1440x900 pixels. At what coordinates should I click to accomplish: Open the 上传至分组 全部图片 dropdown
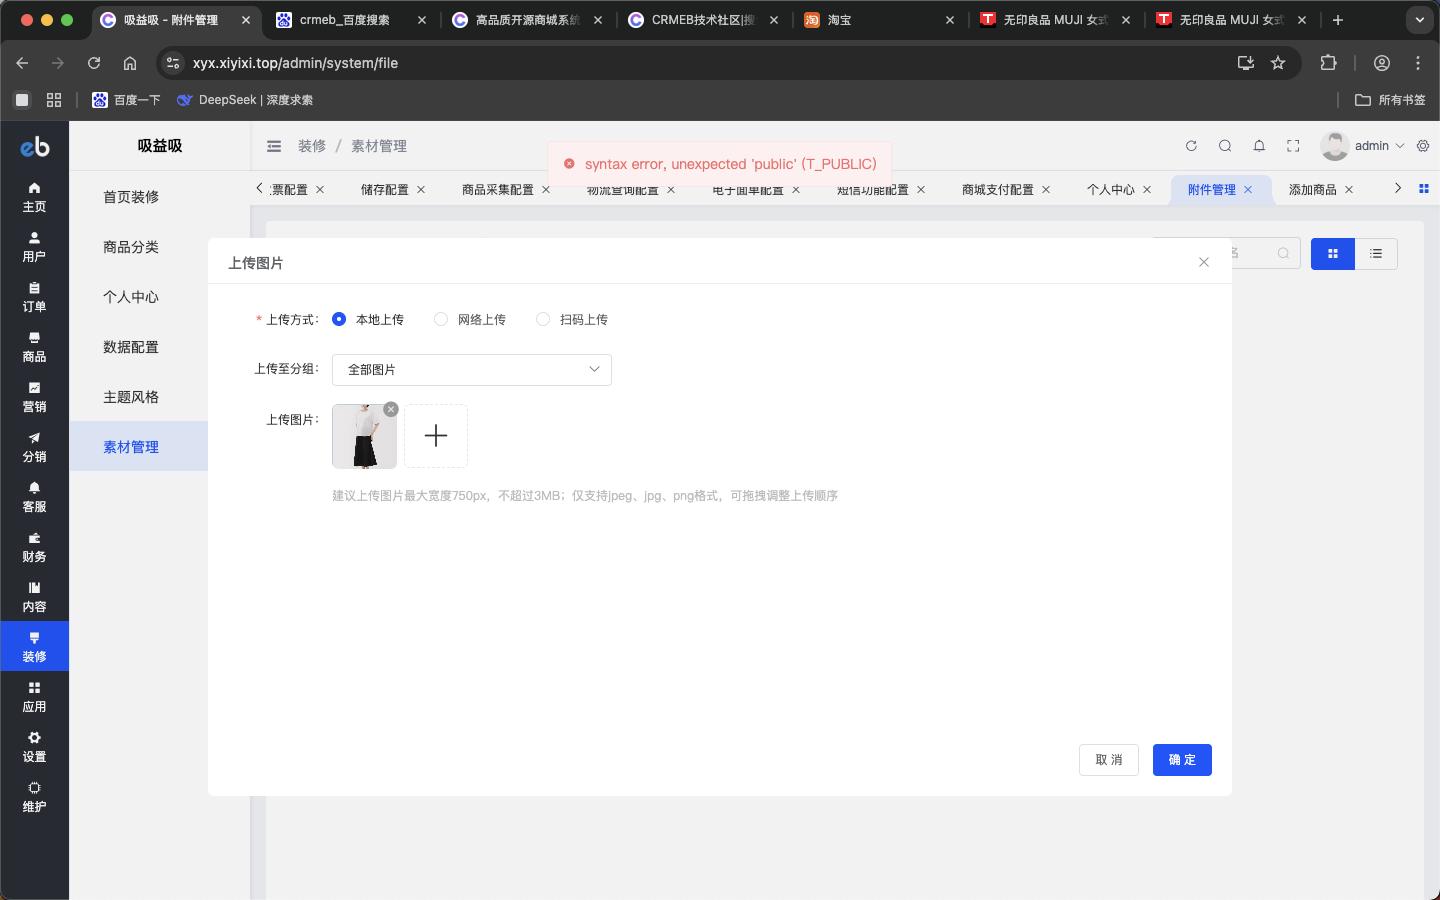pyautogui.click(x=472, y=370)
